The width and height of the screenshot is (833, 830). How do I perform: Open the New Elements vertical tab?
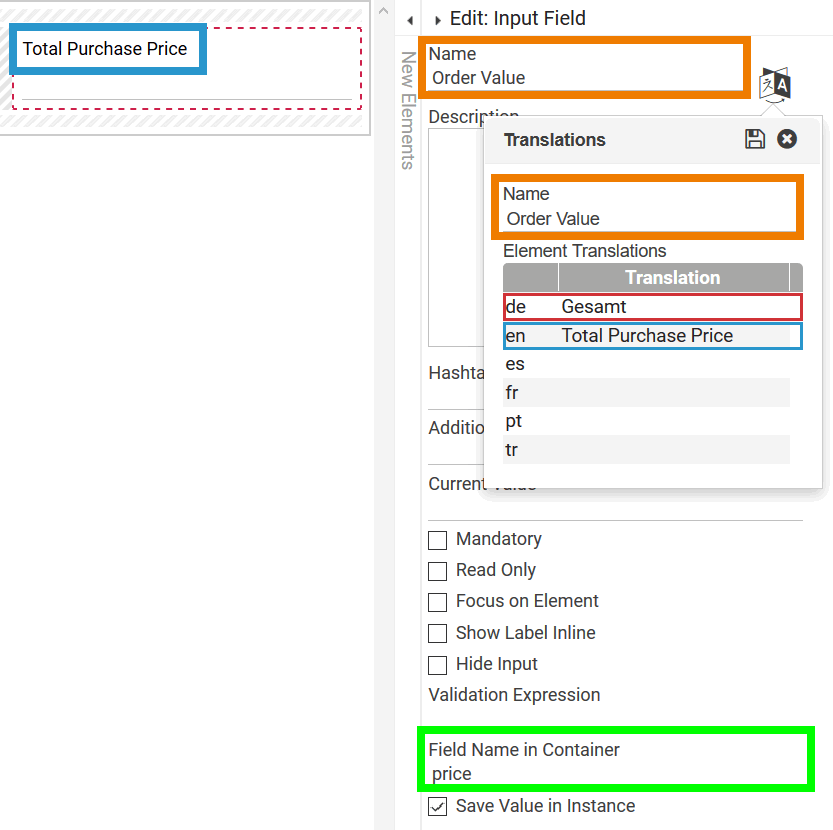tap(407, 110)
